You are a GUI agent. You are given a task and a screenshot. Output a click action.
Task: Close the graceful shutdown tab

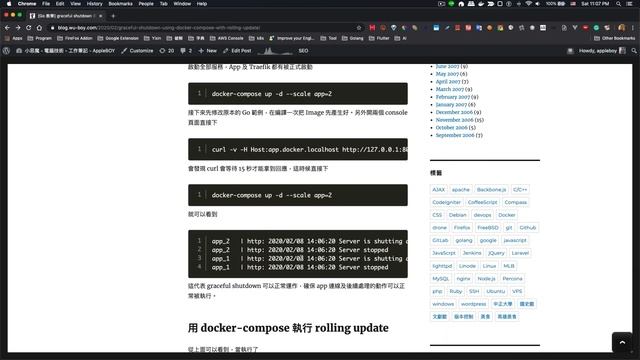pos(100,16)
